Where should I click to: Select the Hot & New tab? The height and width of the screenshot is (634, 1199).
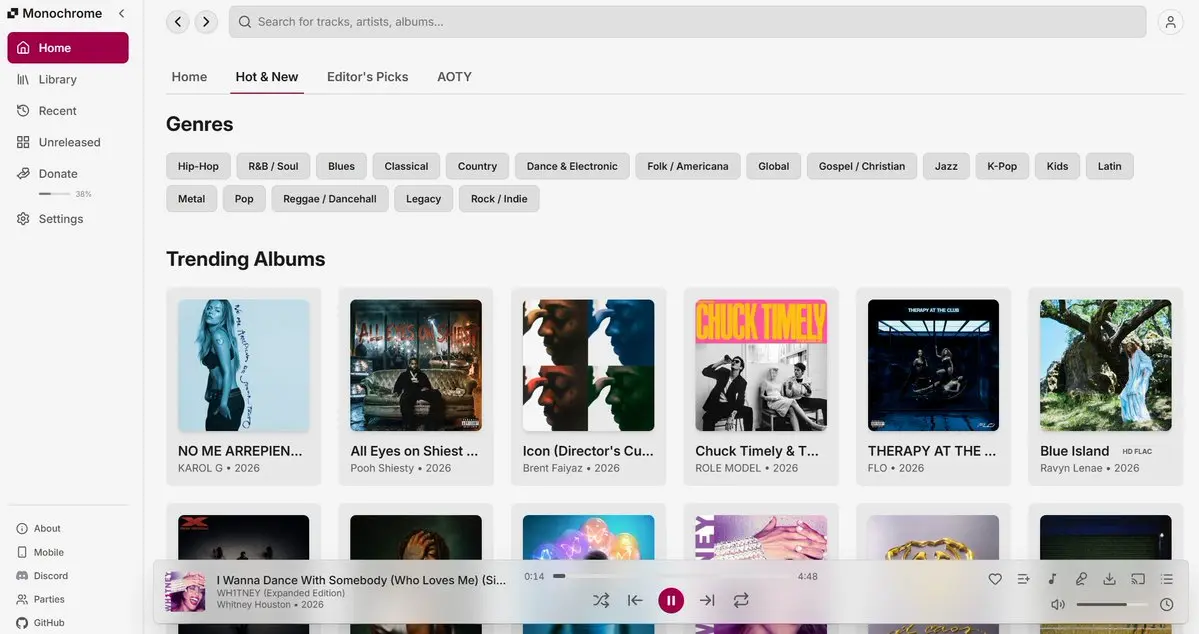[267, 76]
